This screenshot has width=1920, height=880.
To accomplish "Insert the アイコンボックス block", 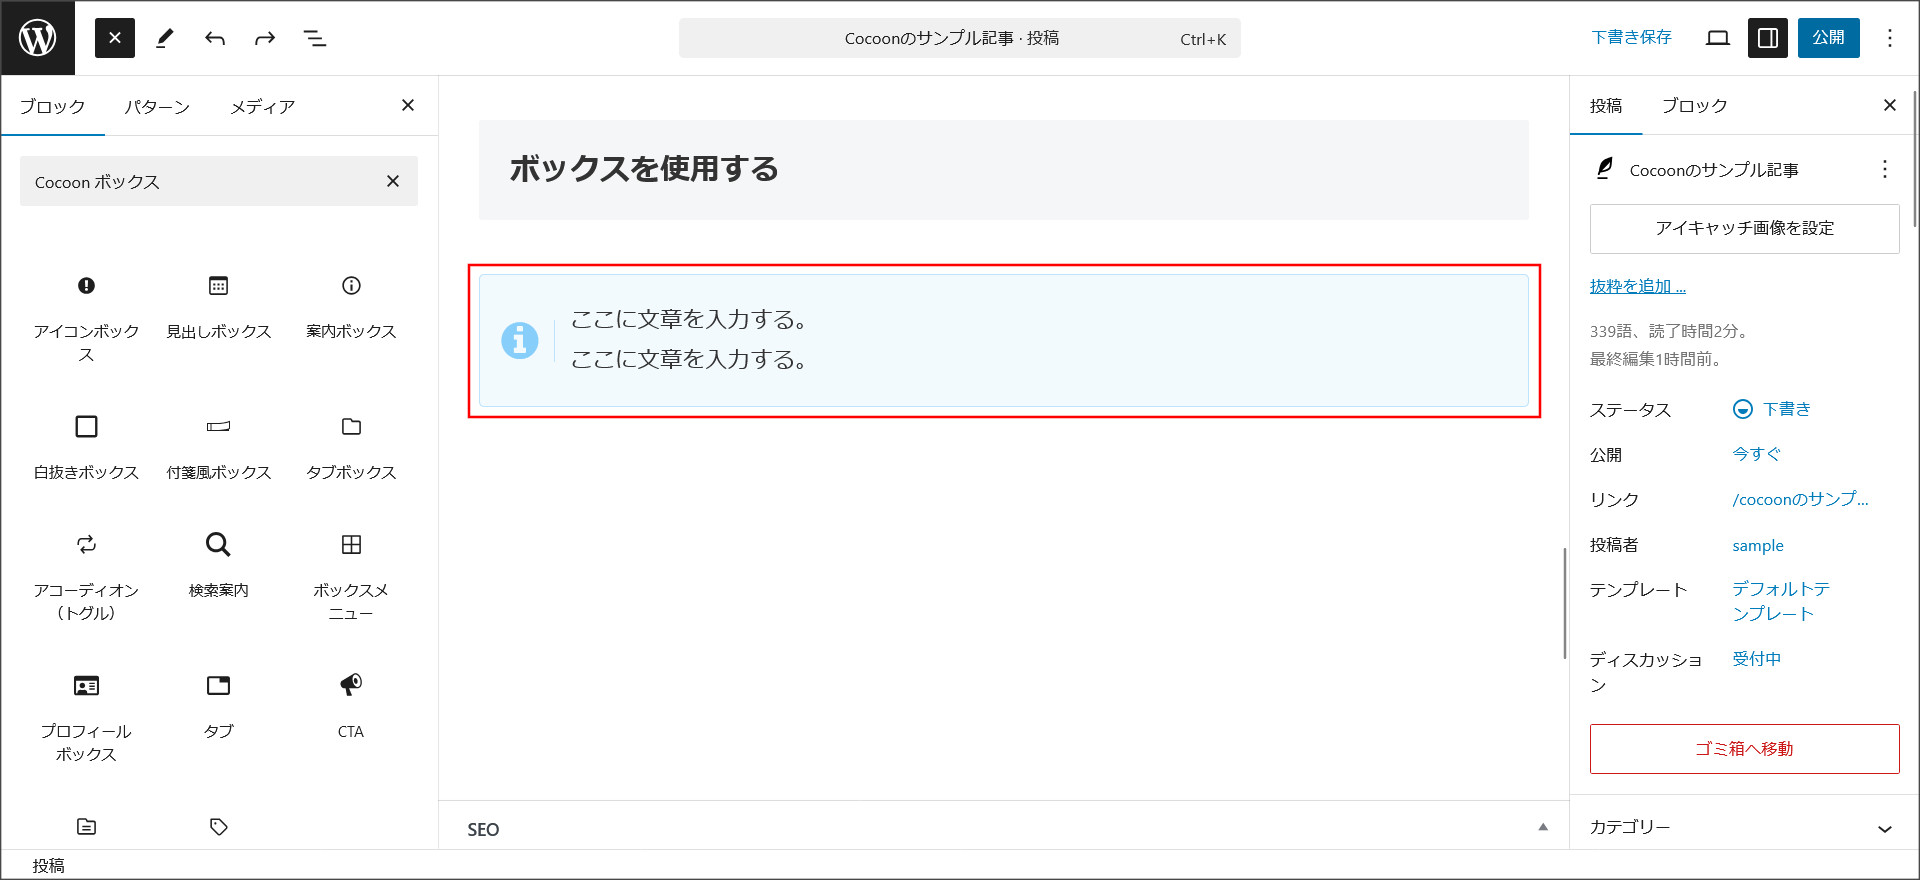I will click(x=86, y=318).
